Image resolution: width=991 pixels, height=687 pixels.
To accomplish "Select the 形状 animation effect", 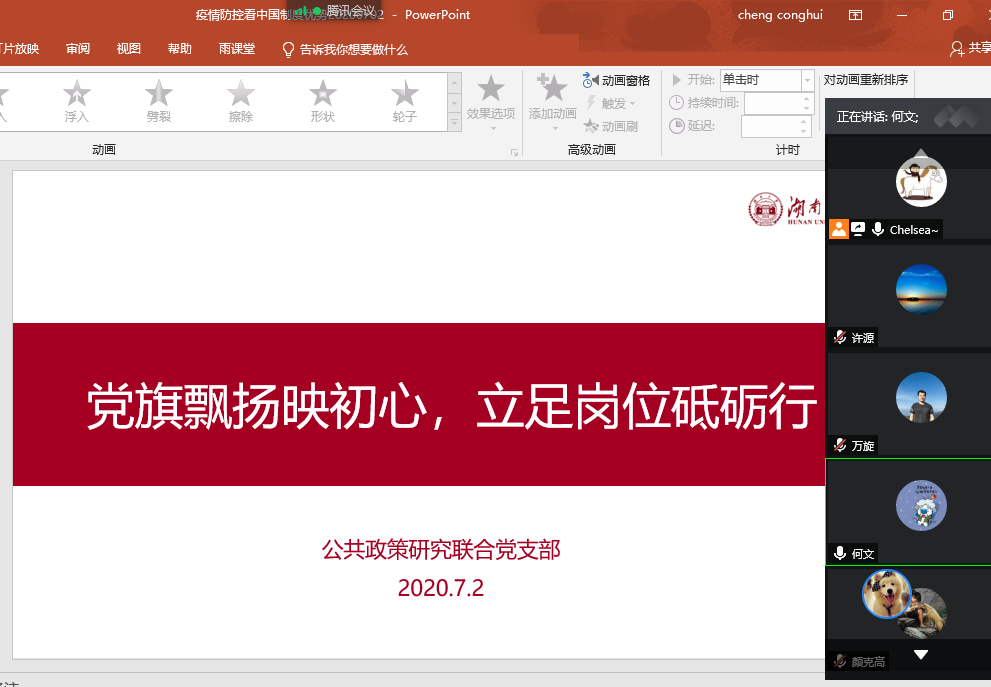I will pyautogui.click(x=322, y=101).
